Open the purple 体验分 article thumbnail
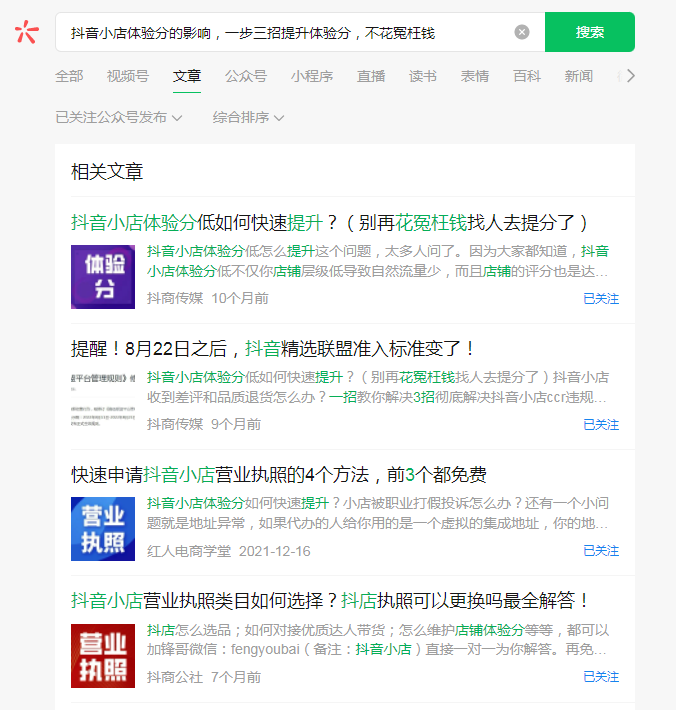Viewport: 676px width, 710px height. click(103, 277)
